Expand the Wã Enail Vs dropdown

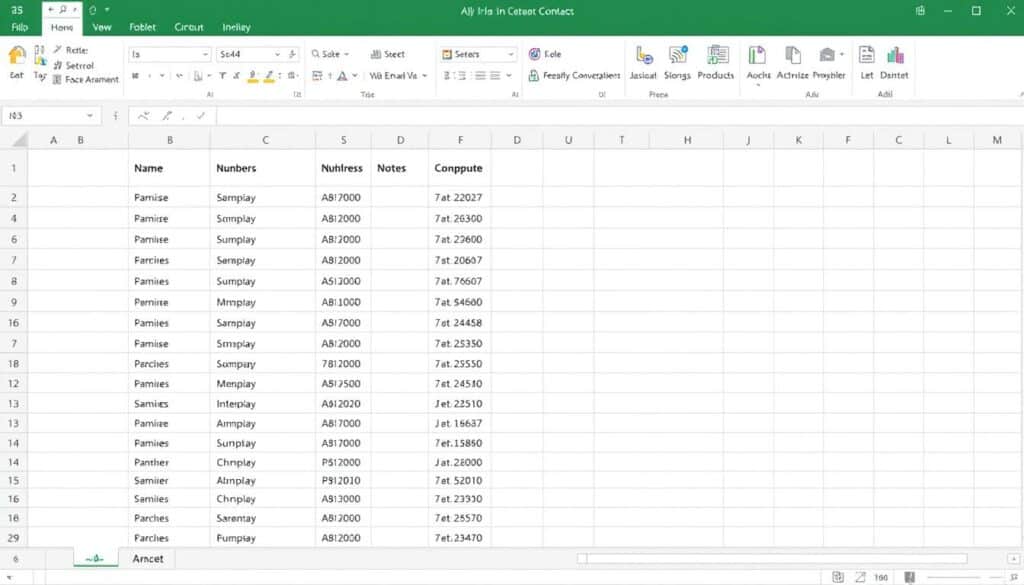point(424,76)
